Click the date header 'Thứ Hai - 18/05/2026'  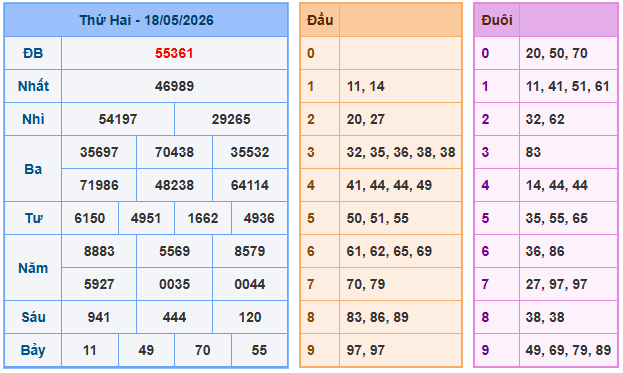click(x=146, y=20)
